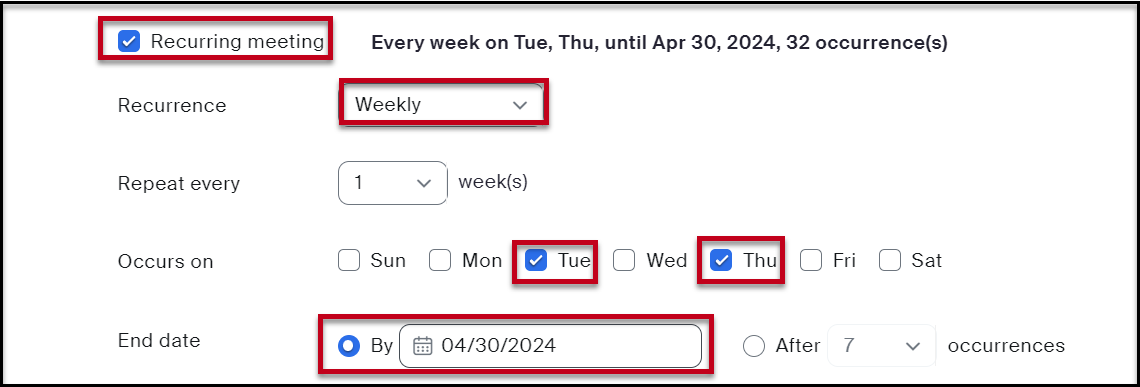1140x387 pixels.
Task: Check the Sun checkbox
Action: [x=349, y=260]
